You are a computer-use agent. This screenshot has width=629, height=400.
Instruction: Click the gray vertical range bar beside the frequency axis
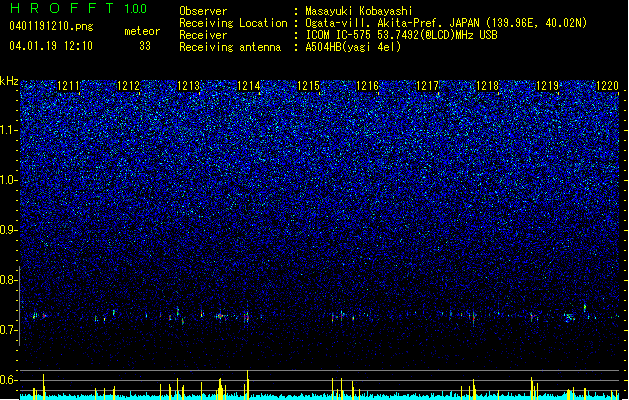(19, 305)
